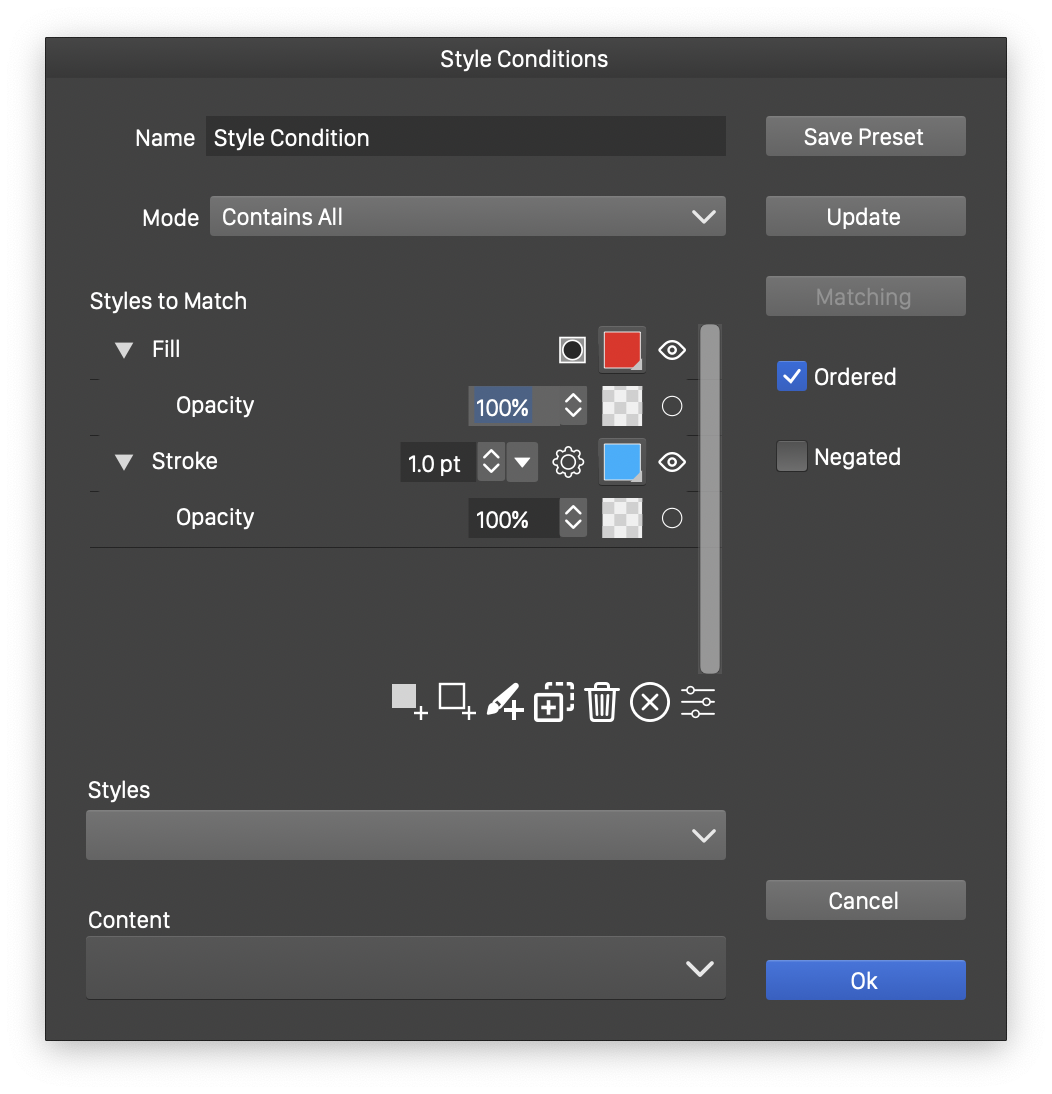
Task: Open stroke settings gear icon
Action: coord(568,463)
